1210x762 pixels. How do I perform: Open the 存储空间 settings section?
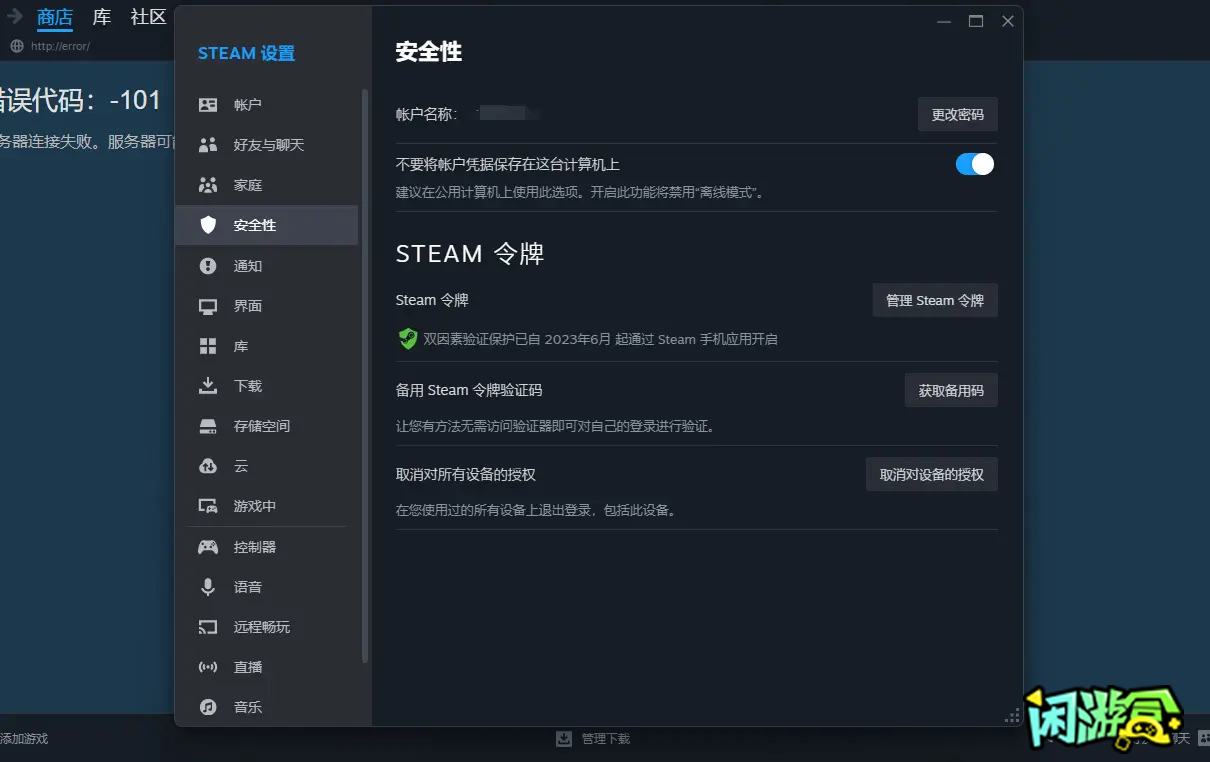coord(207,425)
